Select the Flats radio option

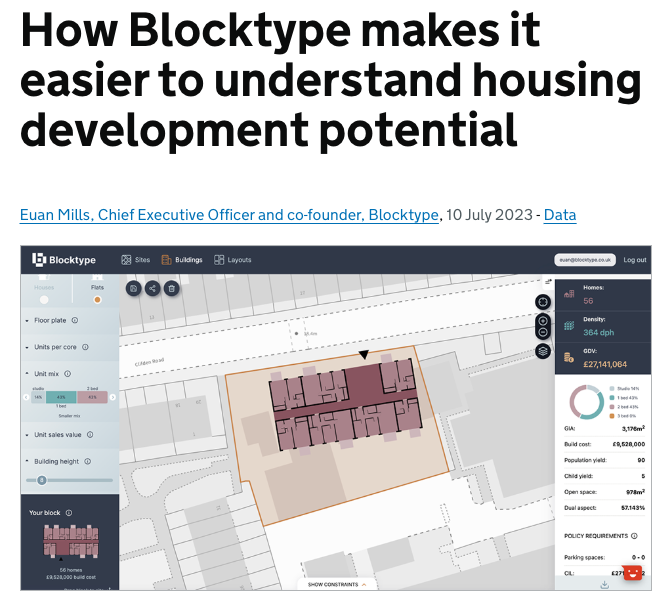click(x=98, y=300)
